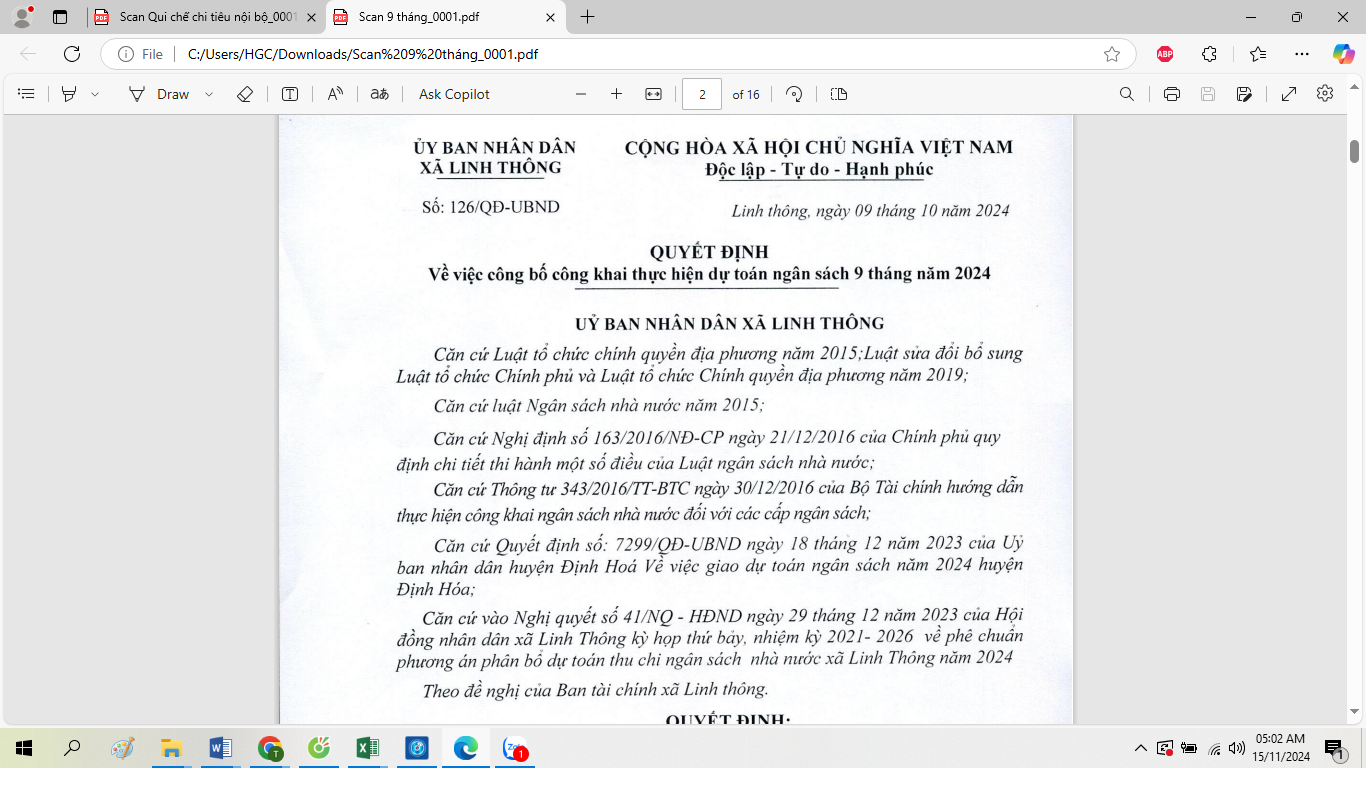The width and height of the screenshot is (1366, 786).
Task: Close the 'Scan Qui chế chi tiêu nội bộ' tab
Action: [x=311, y=17]
